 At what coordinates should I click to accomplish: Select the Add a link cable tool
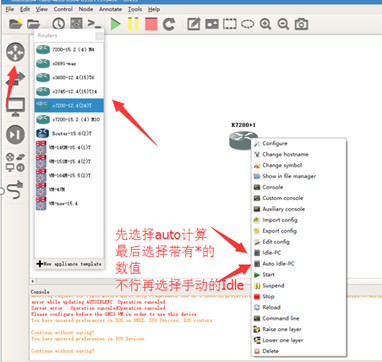point(15,190)
